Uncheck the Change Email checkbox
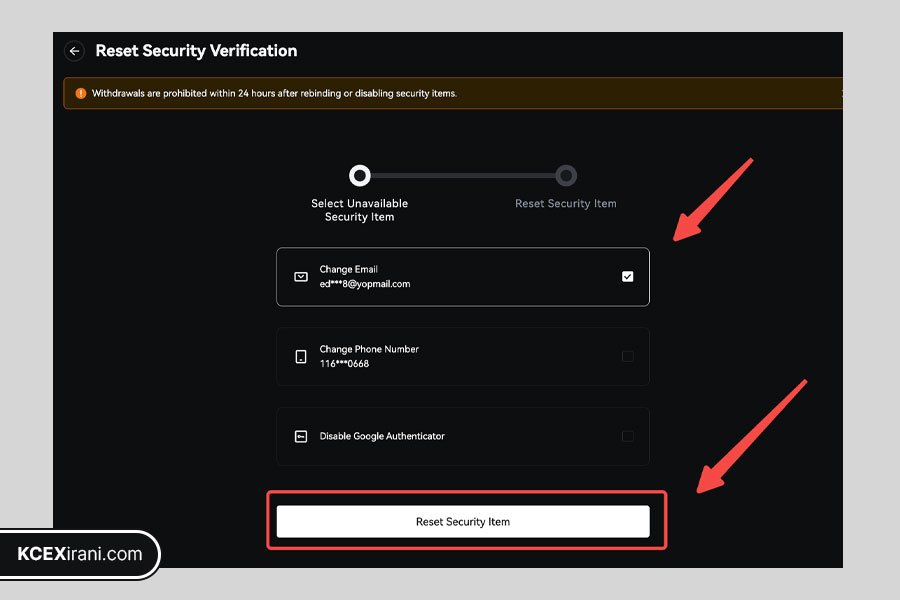 point(627,277)
